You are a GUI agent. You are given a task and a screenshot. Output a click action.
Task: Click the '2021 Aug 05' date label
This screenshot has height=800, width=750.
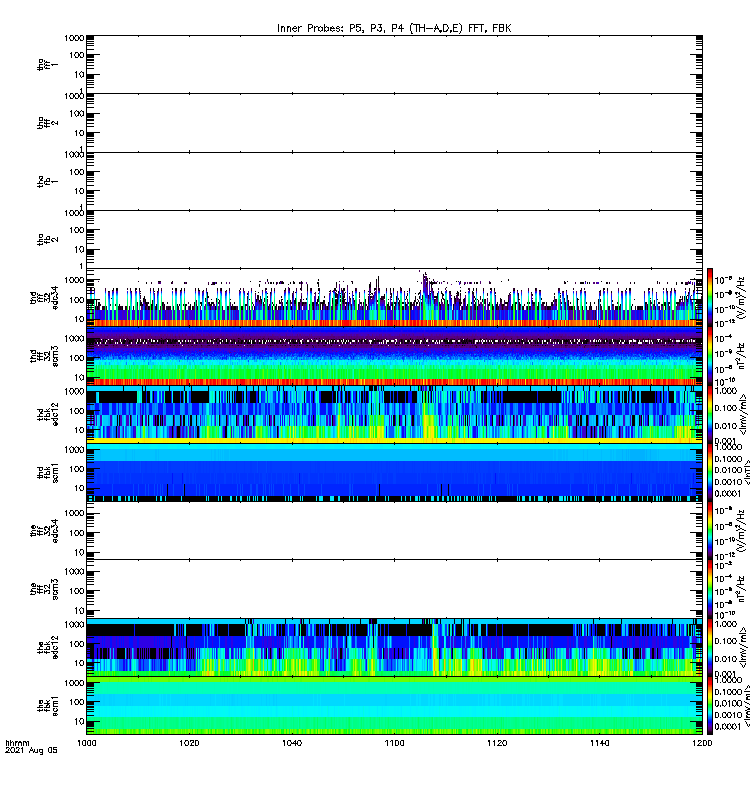(x=31, y=751)
